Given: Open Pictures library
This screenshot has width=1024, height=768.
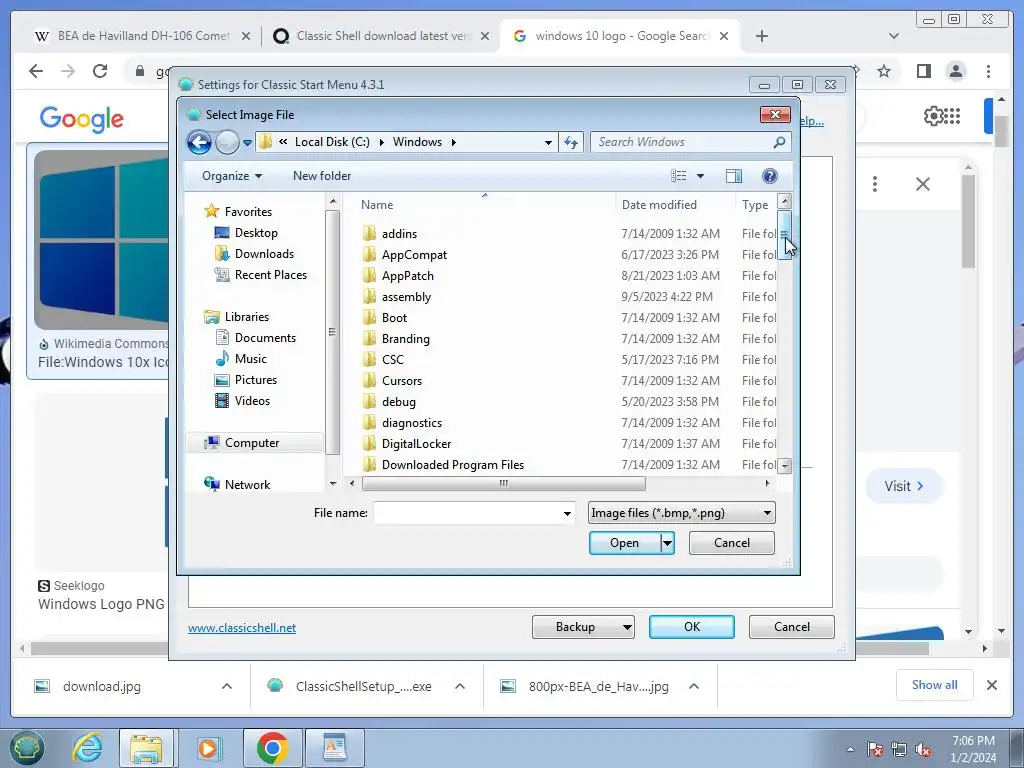Looking at the screenshot, I should pyautogui.click(x=255, y=379).
